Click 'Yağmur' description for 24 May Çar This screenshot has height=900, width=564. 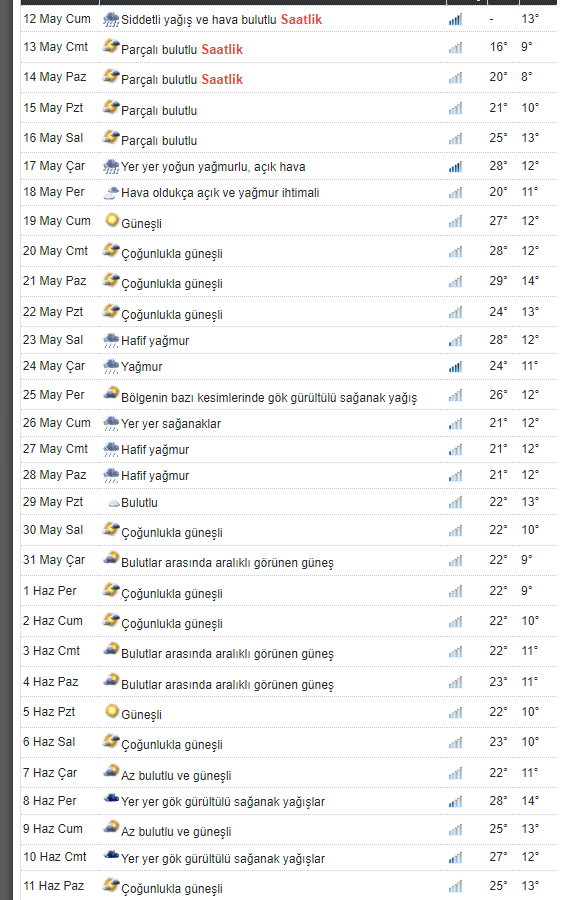coord(142,367)
